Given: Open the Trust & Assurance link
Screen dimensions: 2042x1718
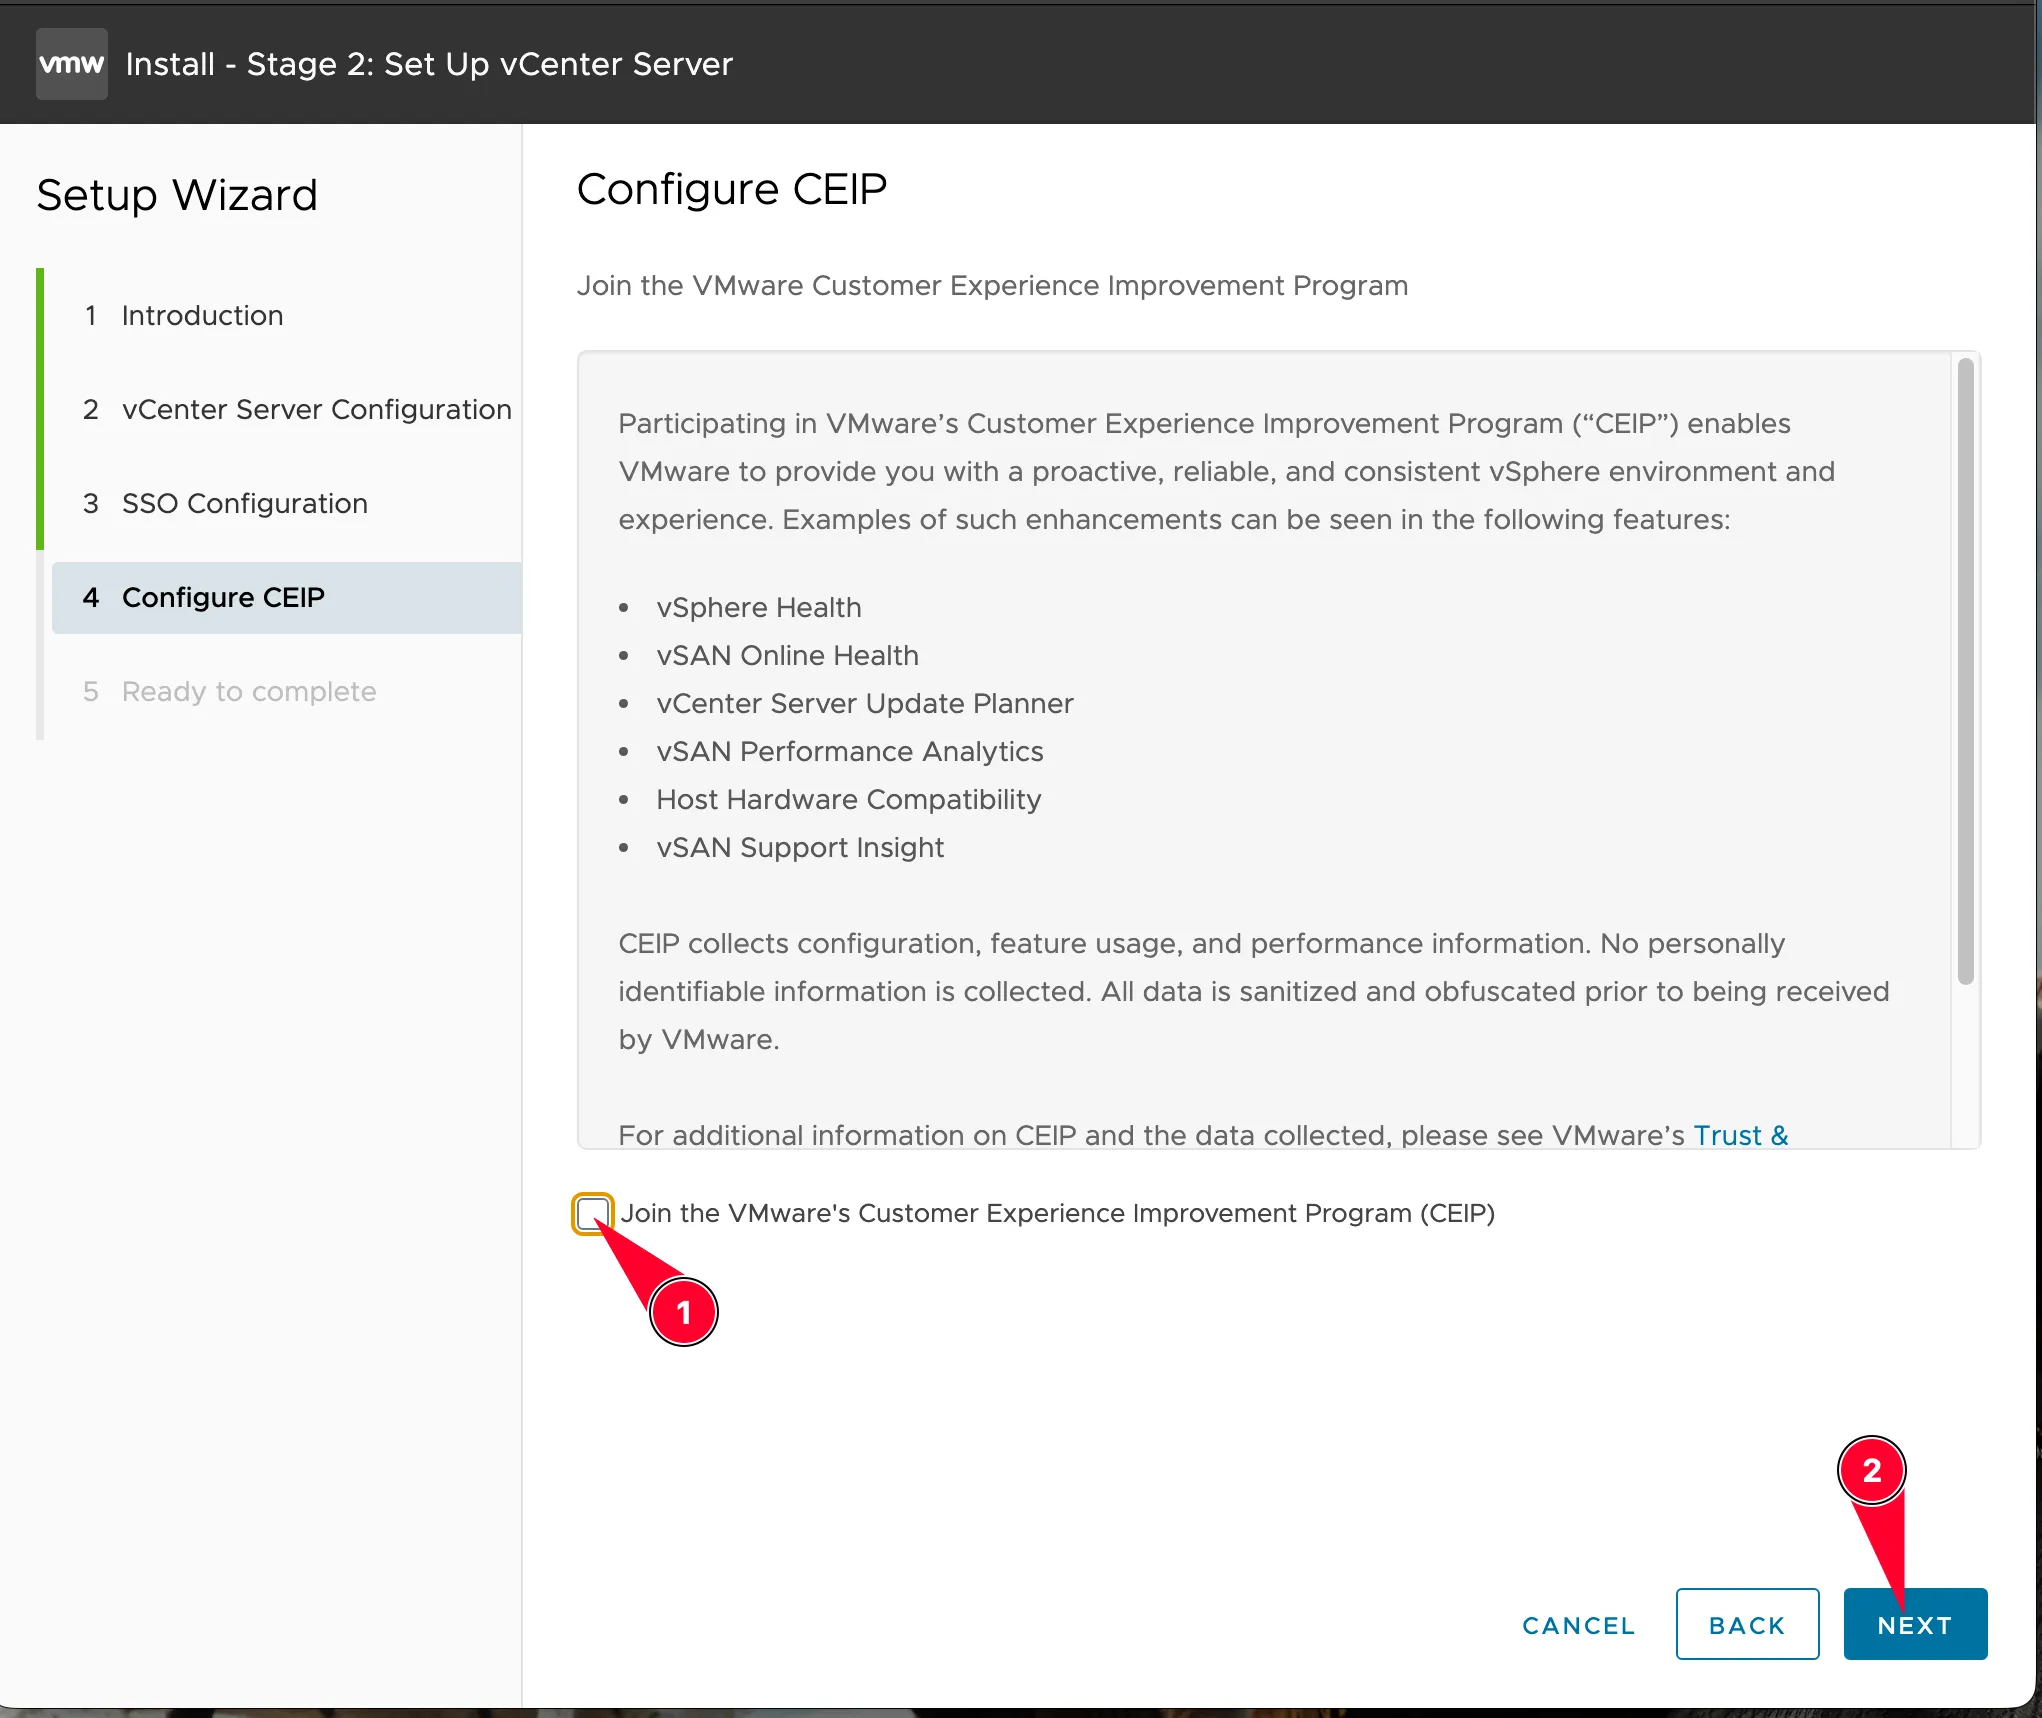Looking at the screenshot, I should click(1740, 1135).
